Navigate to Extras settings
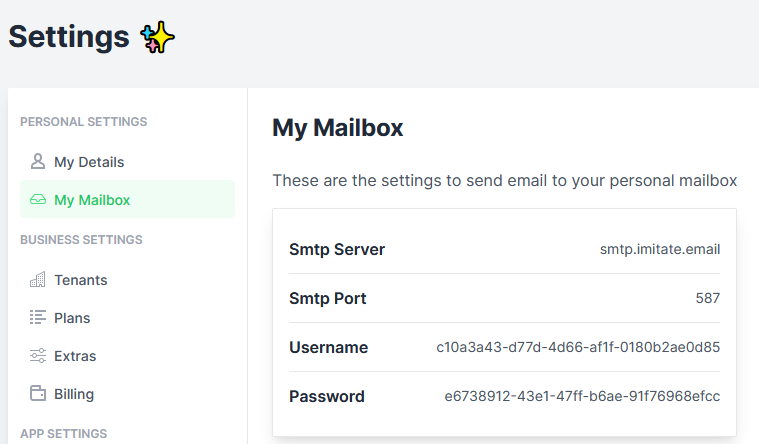The image size is (759, 444). pyautogui.click(x=127, y=356)
